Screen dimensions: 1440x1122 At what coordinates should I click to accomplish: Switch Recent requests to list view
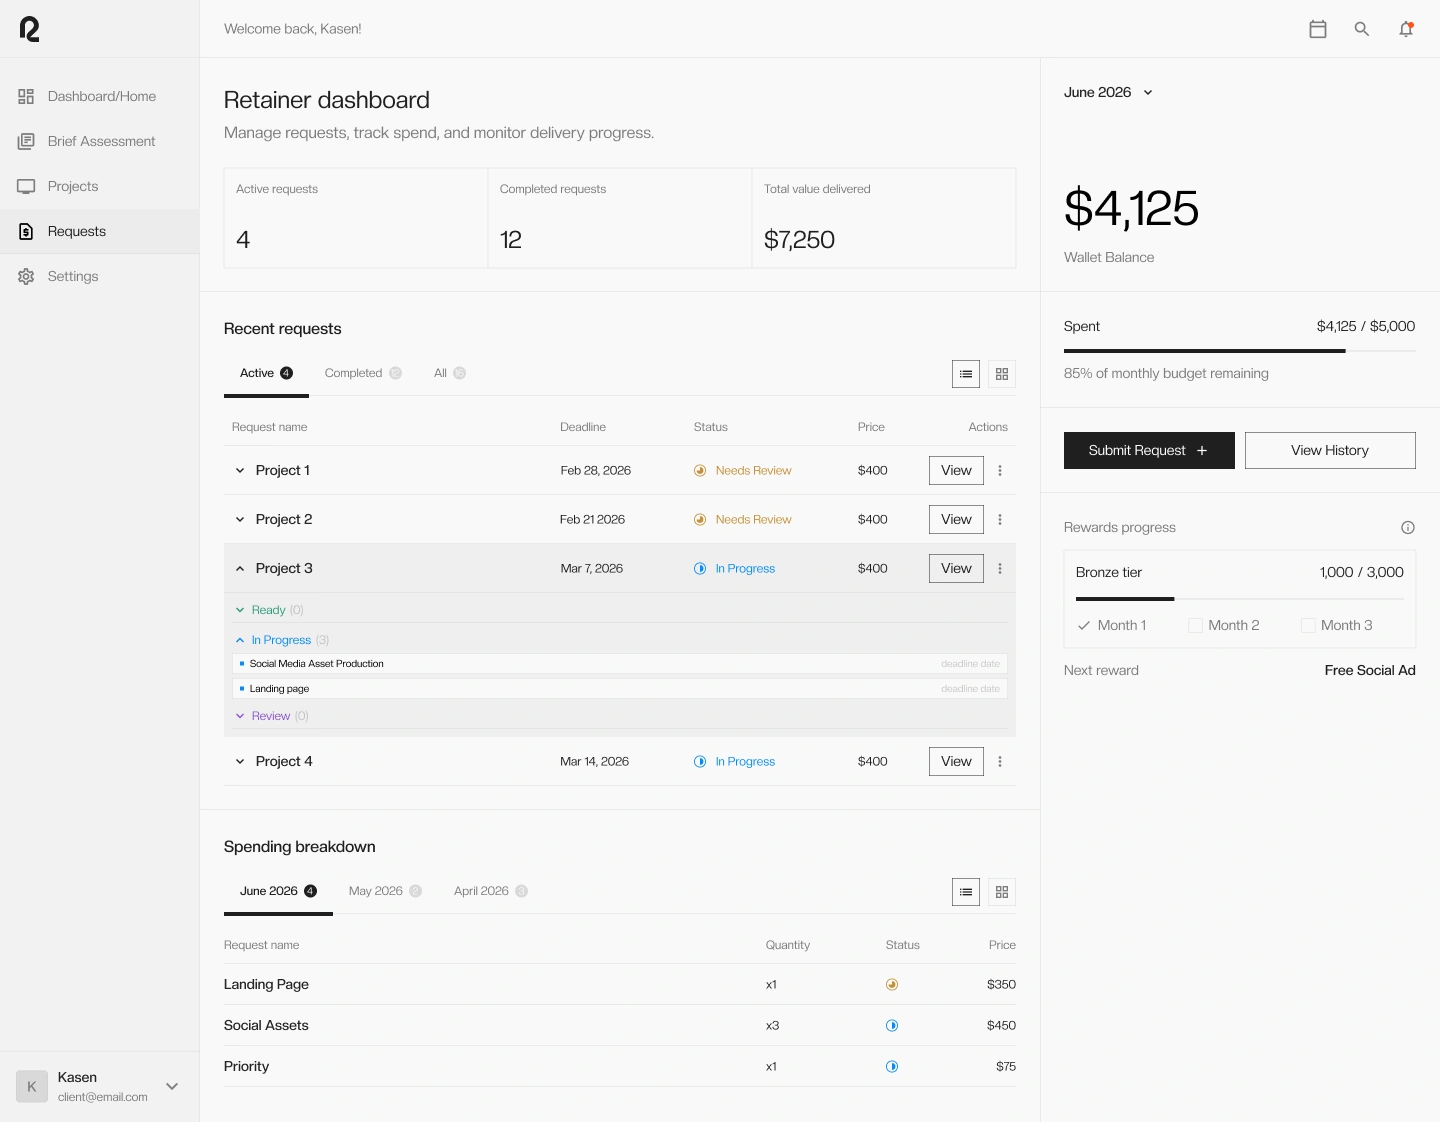click(x=966, y=374)
